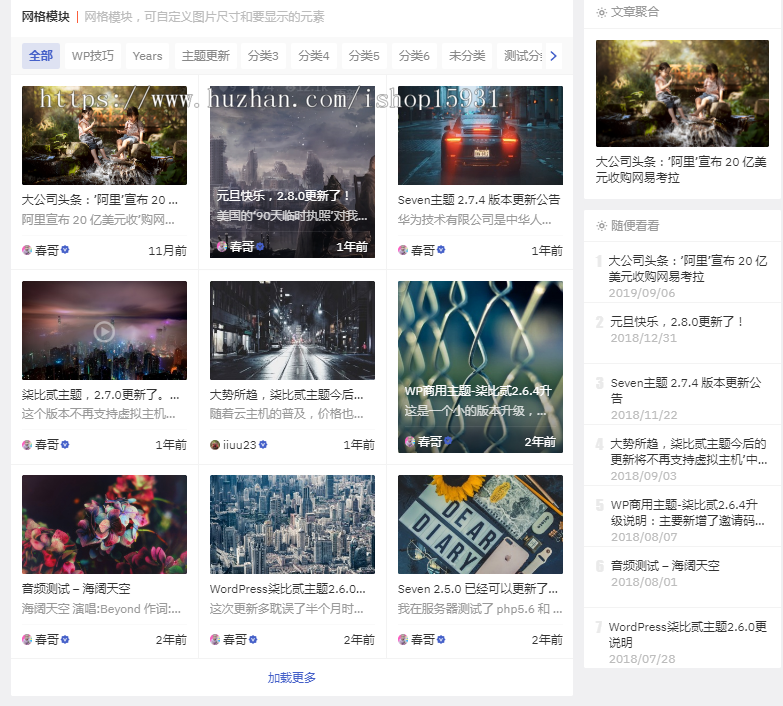The image size is (783, 706).
Task: Open the sidebar featured image of children by water
Action: click(x=682, y=93)
